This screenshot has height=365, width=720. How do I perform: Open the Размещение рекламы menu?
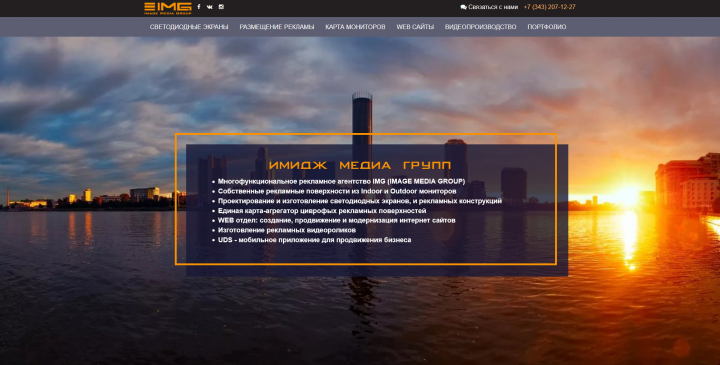[277, 27]
